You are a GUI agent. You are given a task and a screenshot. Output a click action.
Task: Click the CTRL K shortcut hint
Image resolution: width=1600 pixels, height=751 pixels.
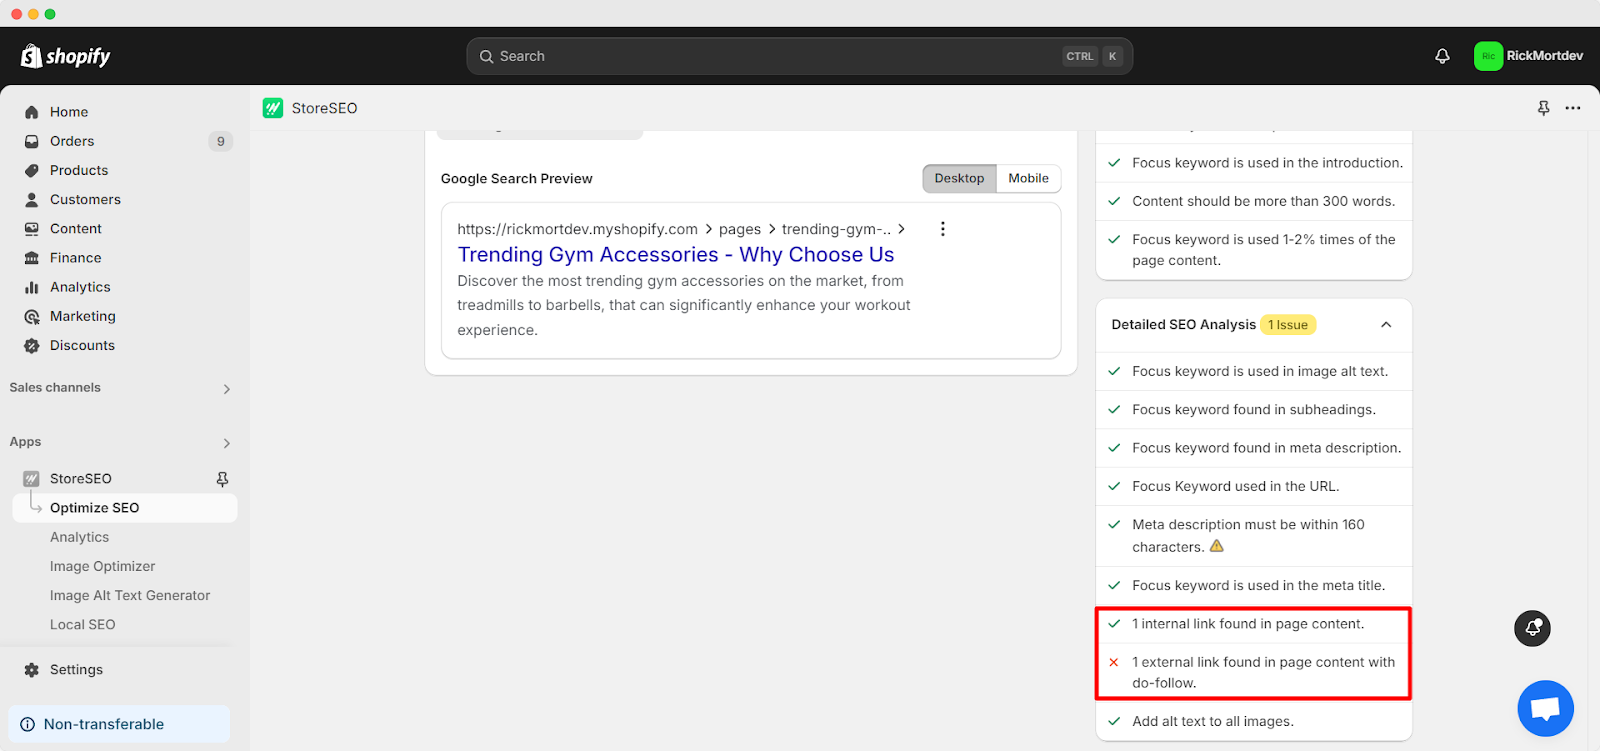coord(1092,56)
